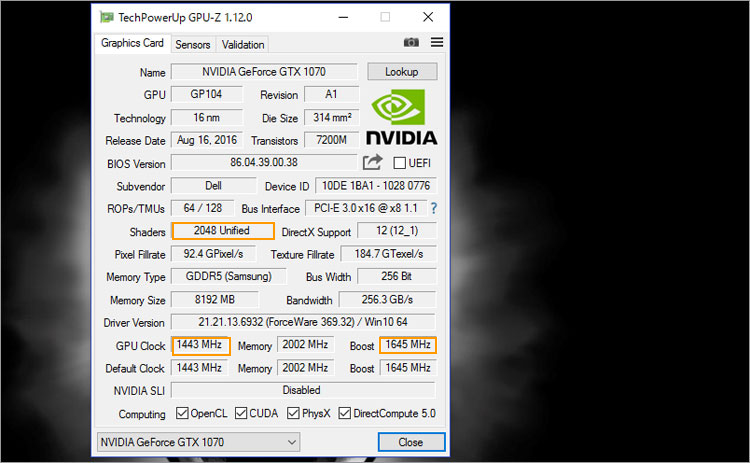This screenshot has width=750, height=463.
Task: Click the Release Date field
Action: click(x=207, y=140)
